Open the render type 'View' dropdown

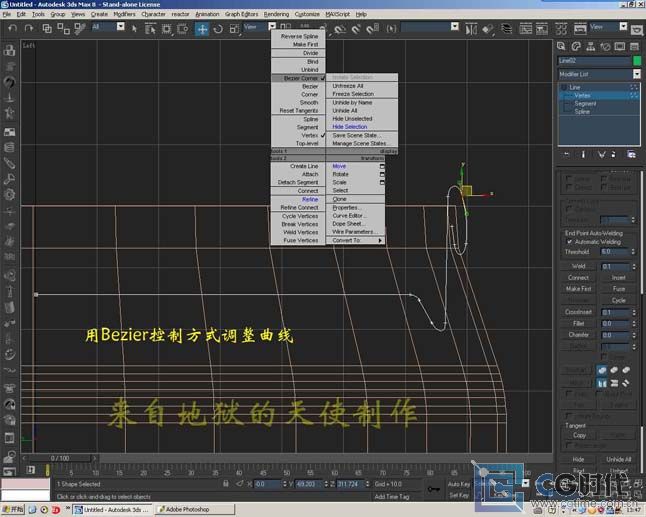pyautogui.click(x=623, y=27)
